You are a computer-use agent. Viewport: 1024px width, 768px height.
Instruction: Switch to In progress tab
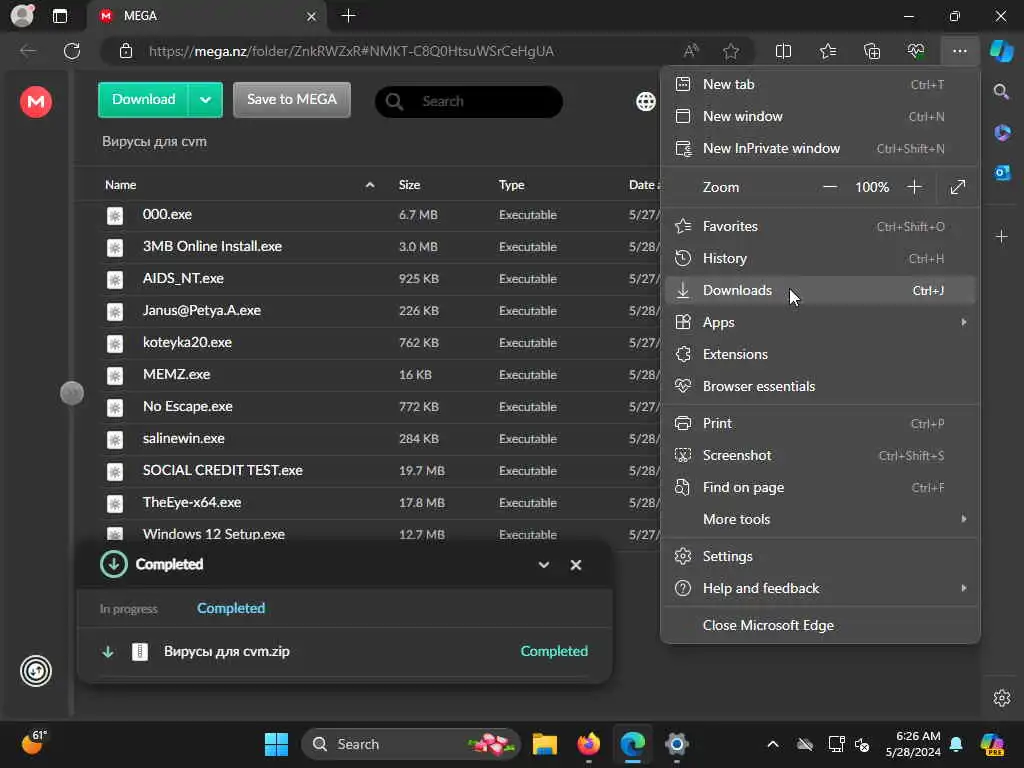pos(129,609)
